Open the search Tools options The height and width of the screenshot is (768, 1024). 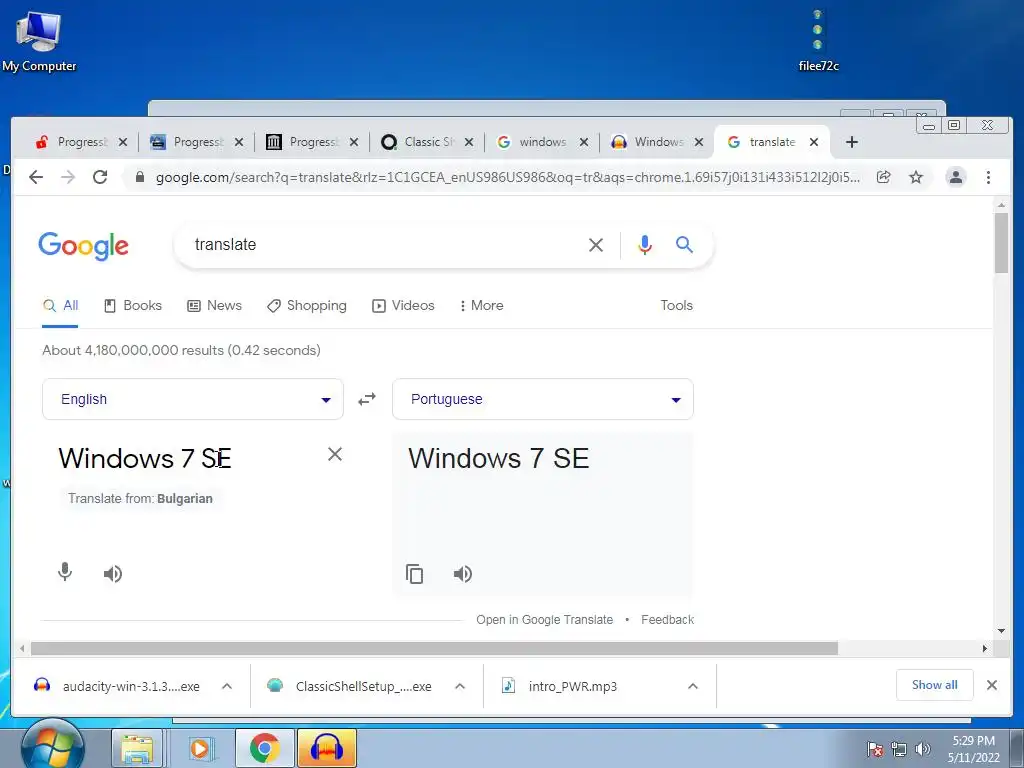pyautogui.click(x=677, y=306)
